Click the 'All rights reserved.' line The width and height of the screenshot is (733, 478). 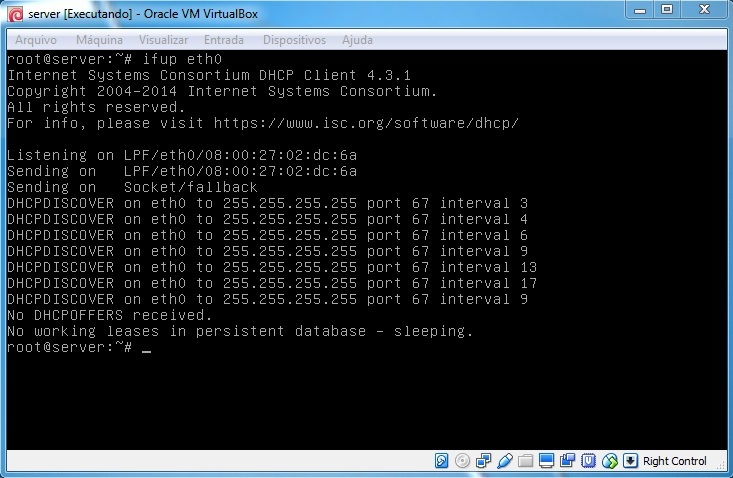[96, 107]
